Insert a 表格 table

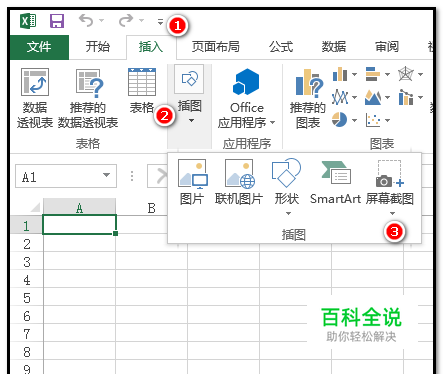pos(142,91)
